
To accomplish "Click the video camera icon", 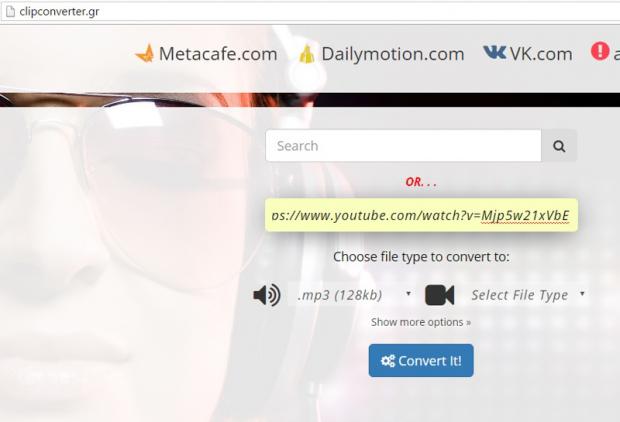I will [439, 295].
